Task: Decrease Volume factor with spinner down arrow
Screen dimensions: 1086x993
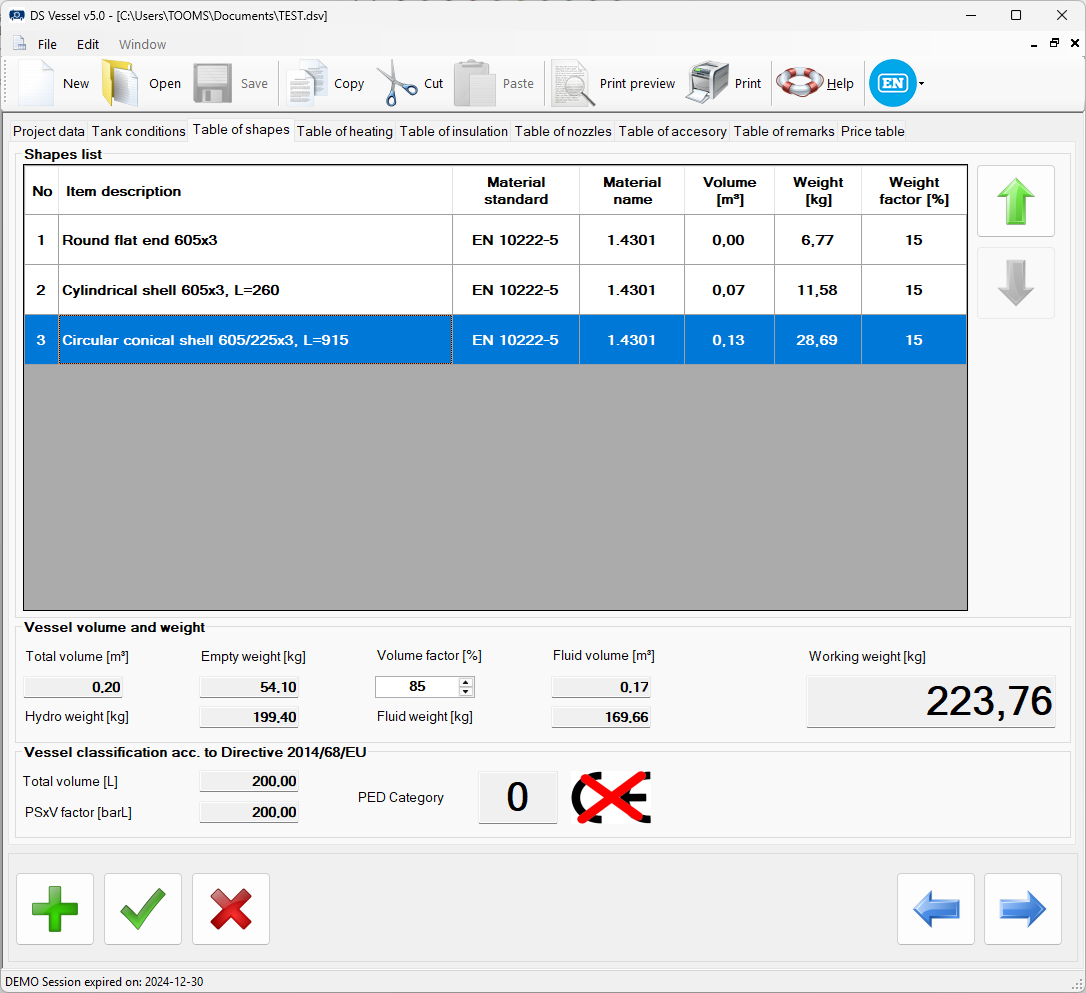Action: (466, 691)
